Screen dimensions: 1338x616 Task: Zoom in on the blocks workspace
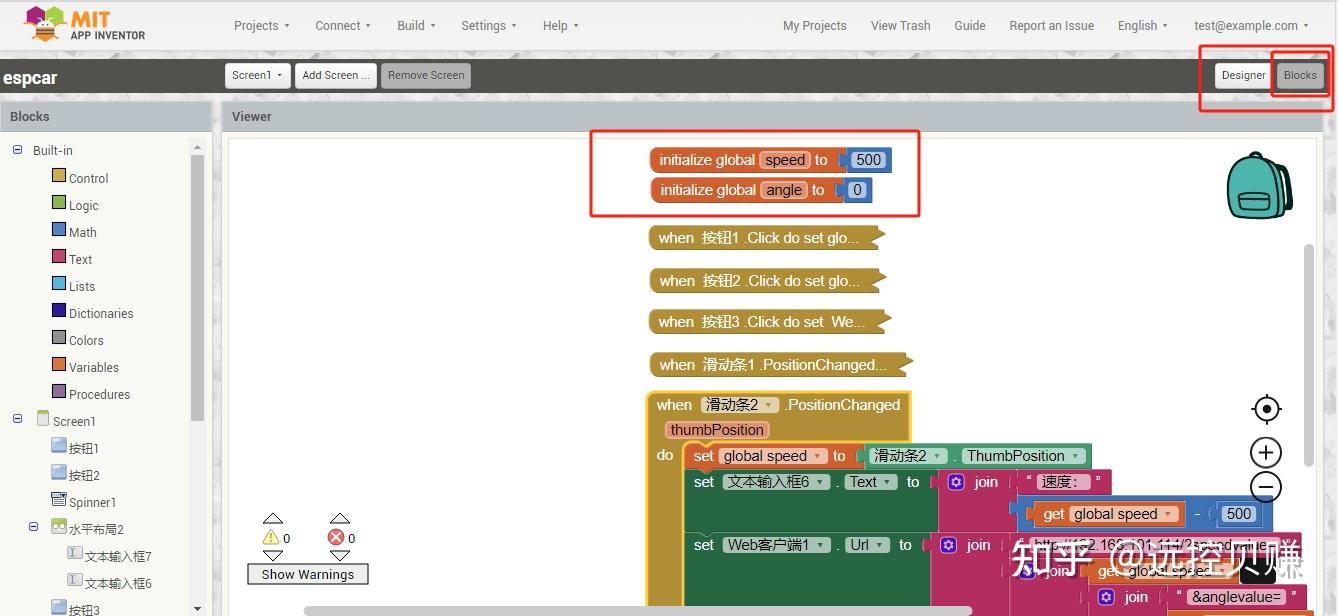(1264, 451)
